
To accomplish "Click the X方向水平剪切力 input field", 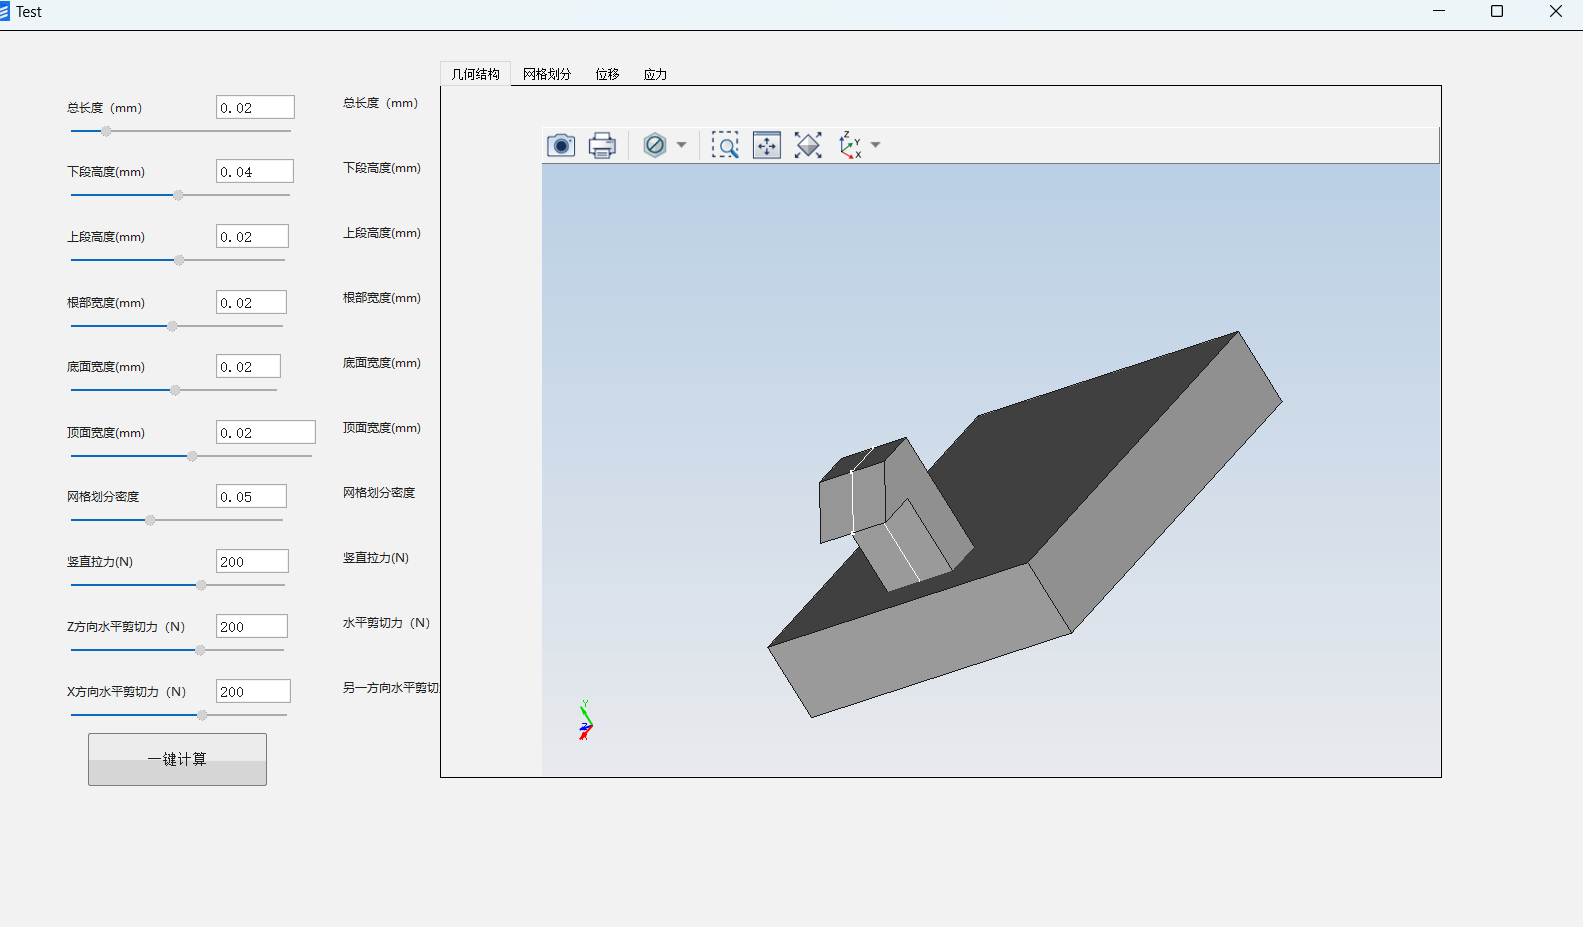I will [x=253, y=691].
